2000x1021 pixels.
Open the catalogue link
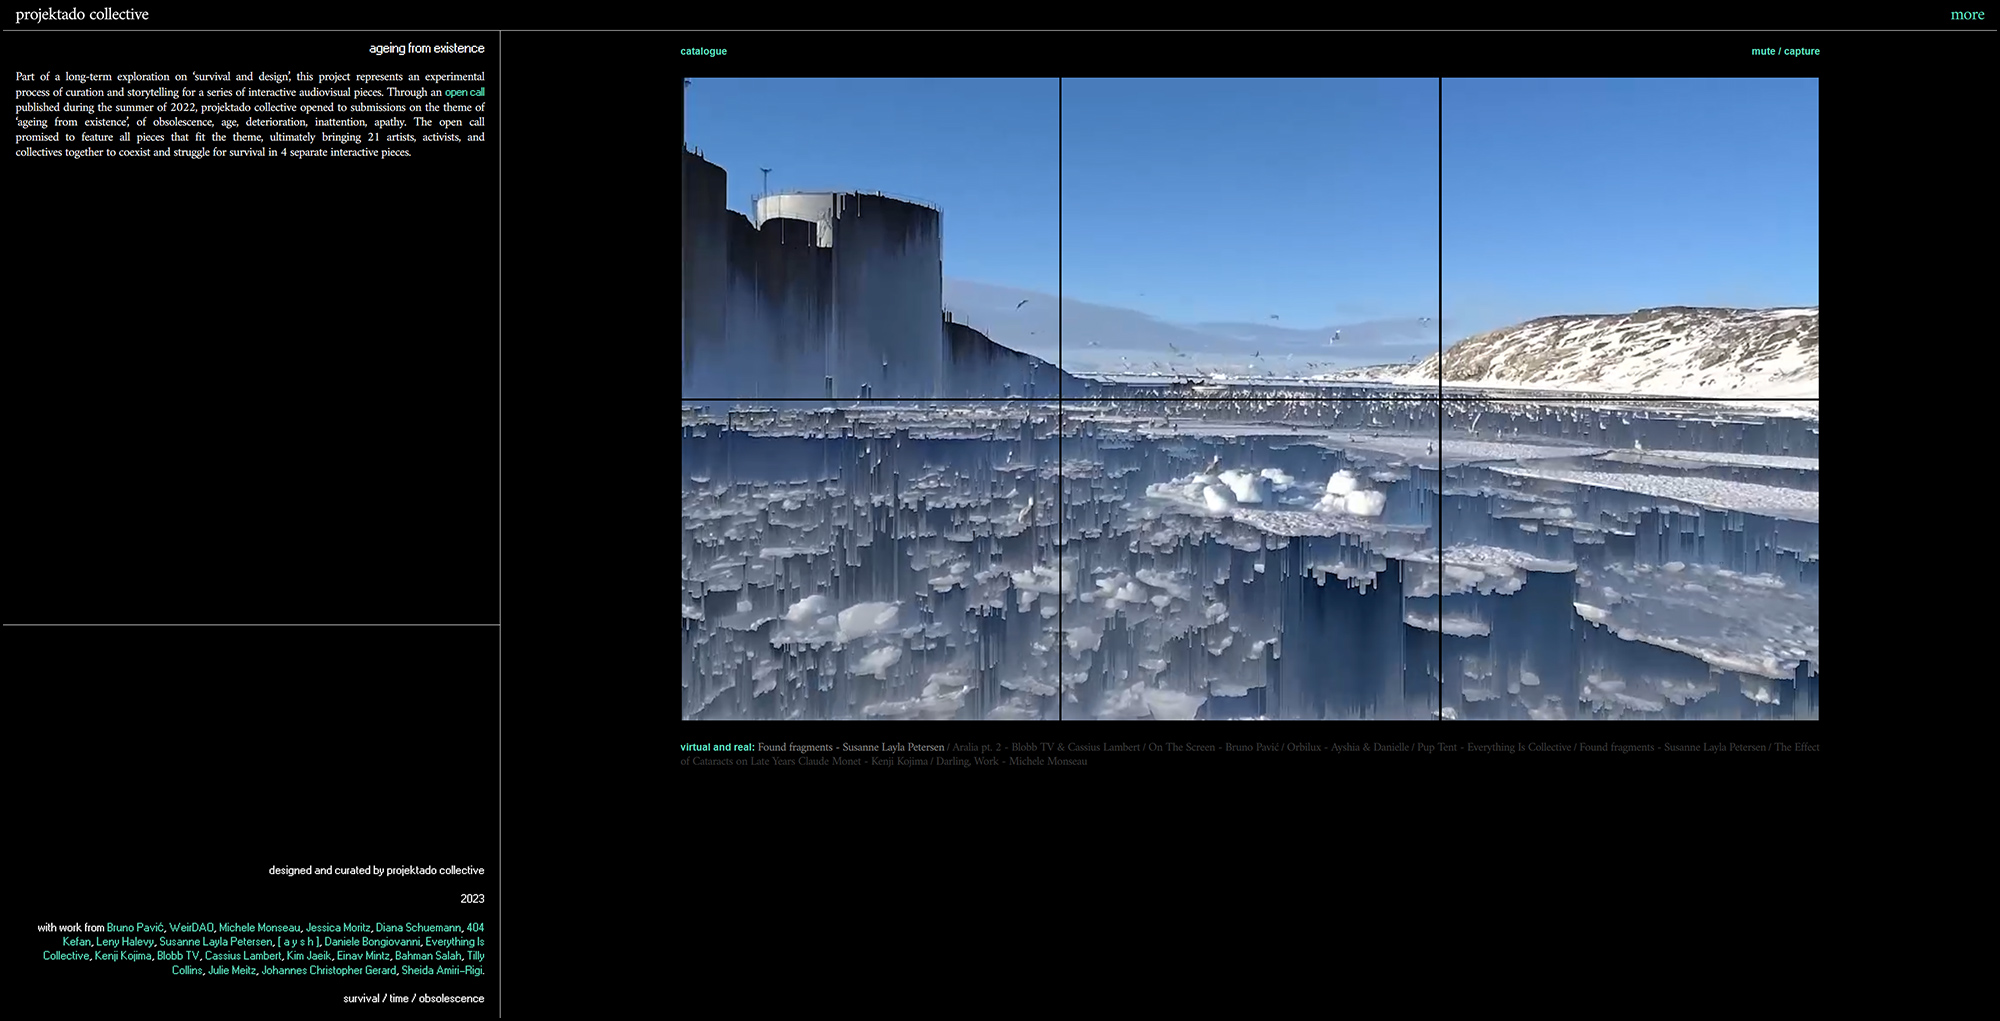[703, 51]
